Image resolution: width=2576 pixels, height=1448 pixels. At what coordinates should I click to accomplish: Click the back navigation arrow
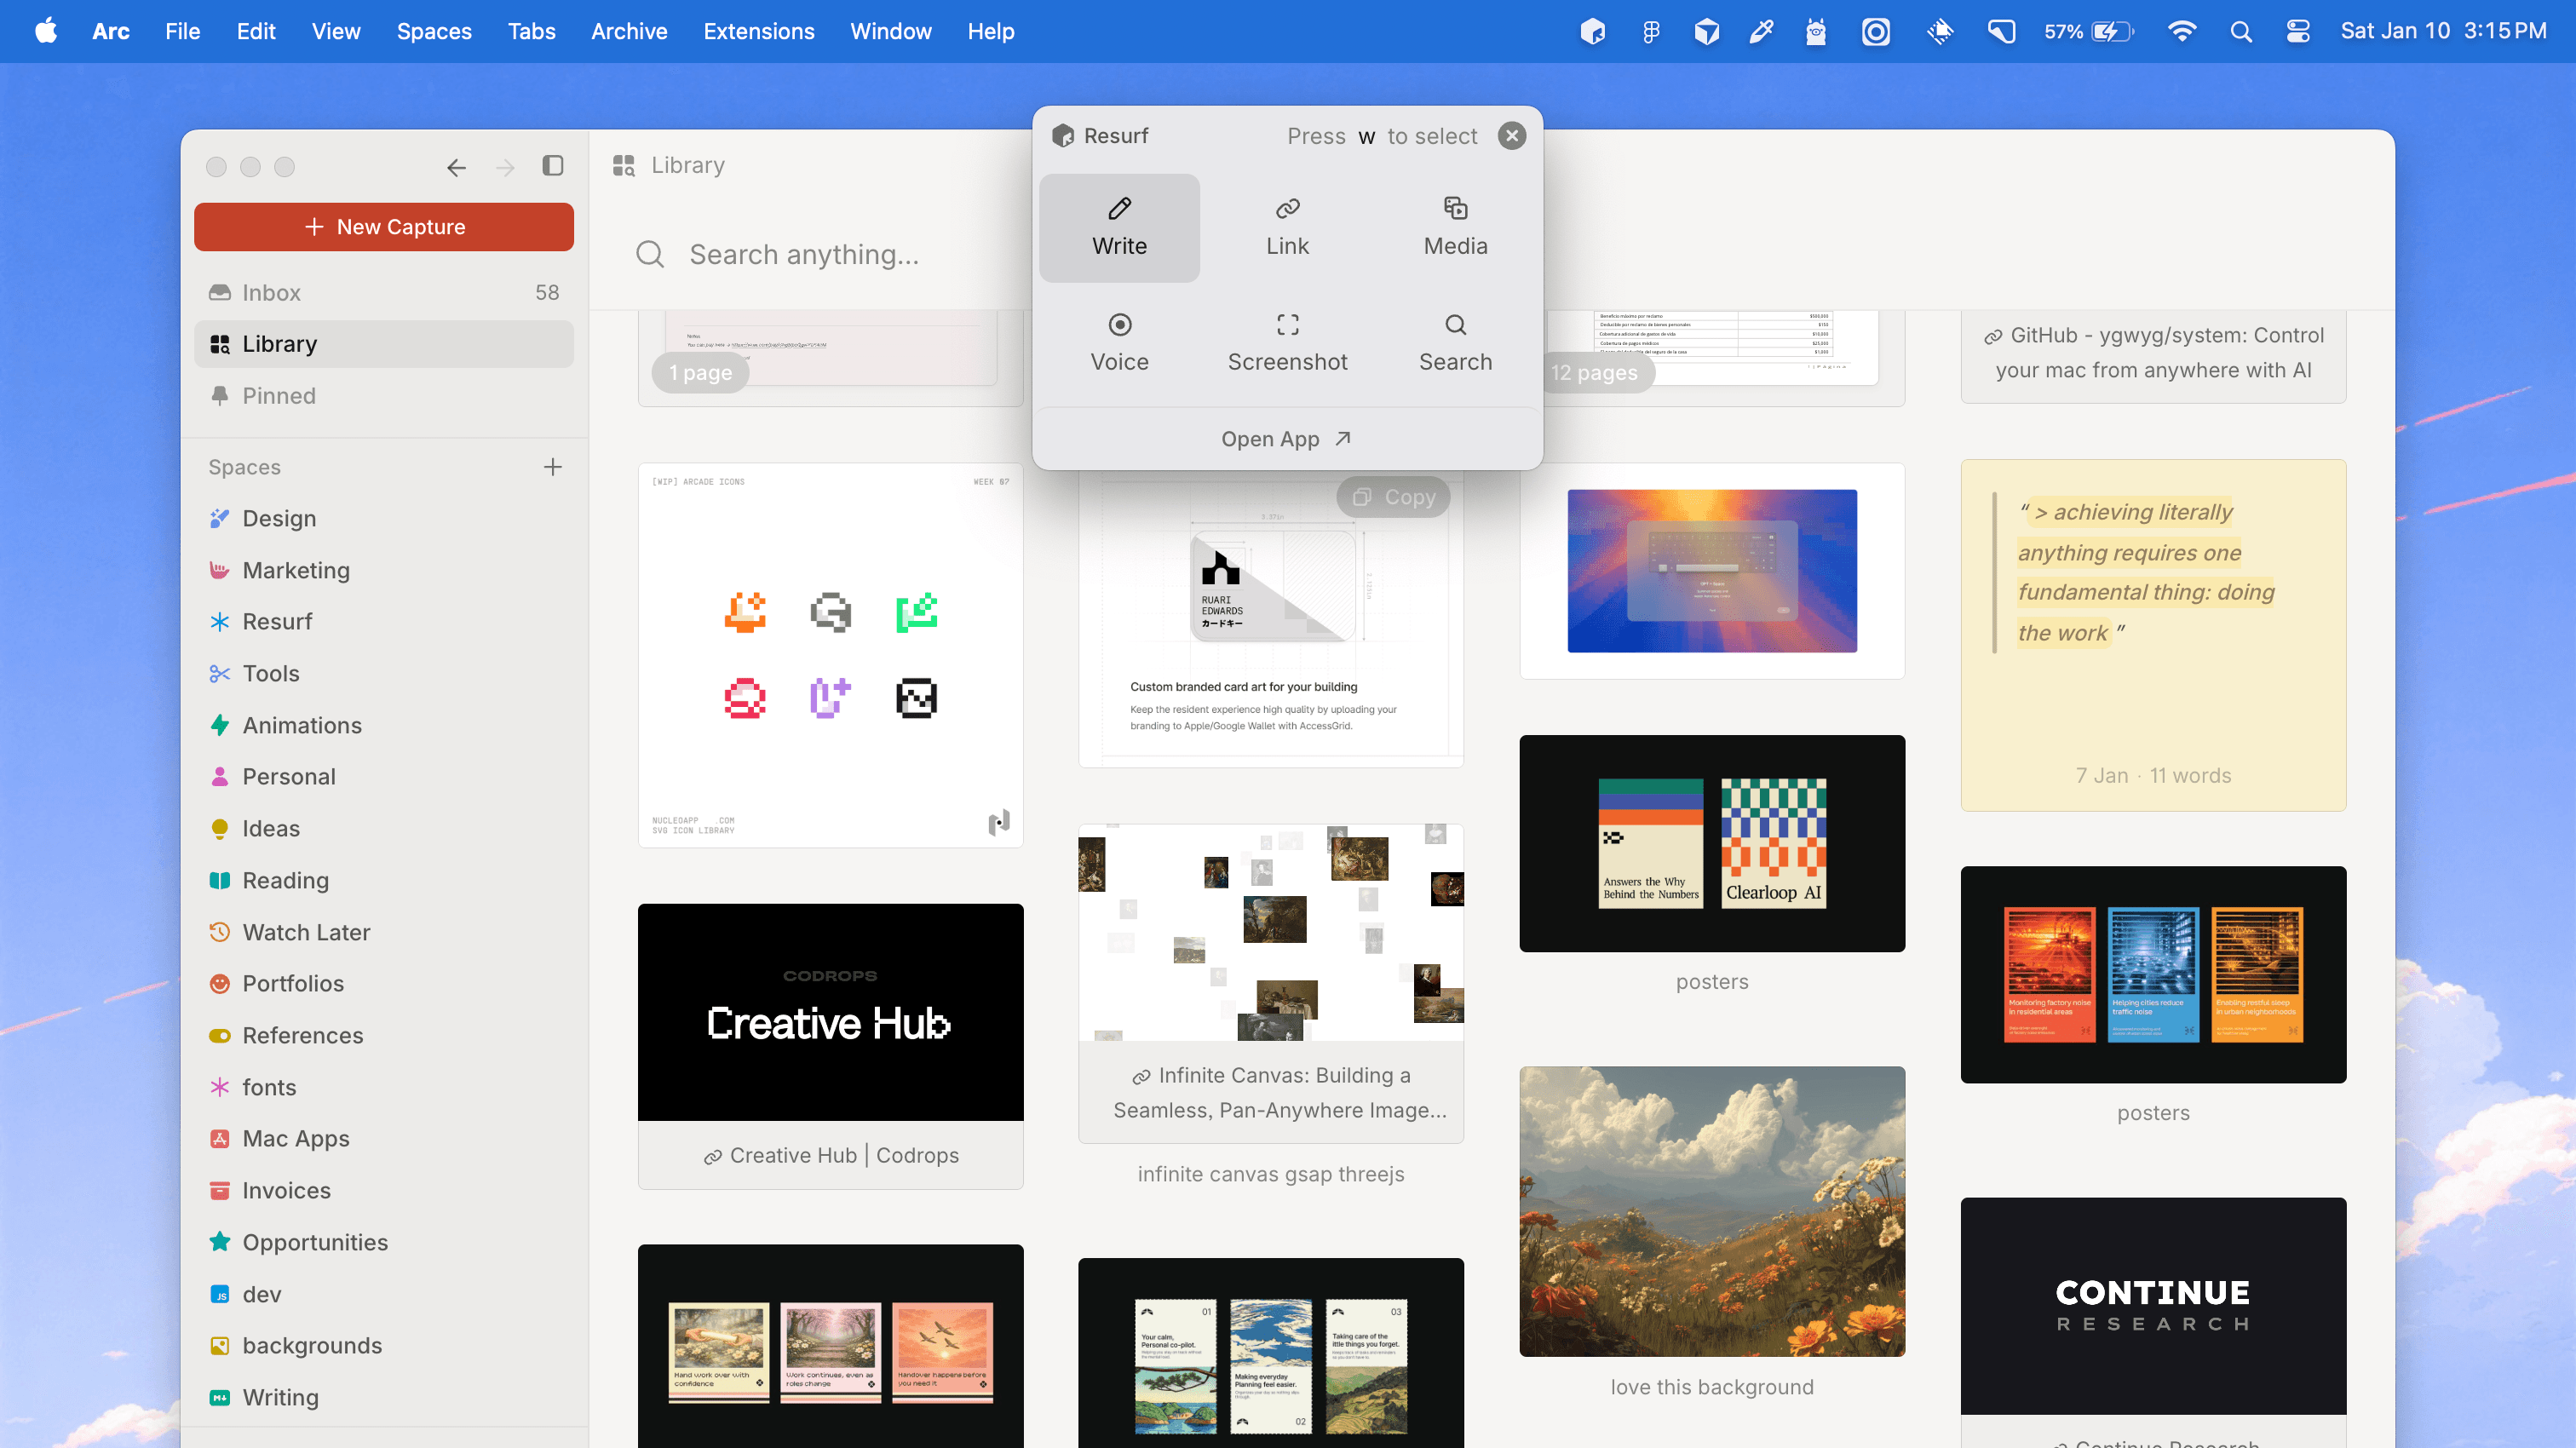pyautogui.click(x=456, y=167)
